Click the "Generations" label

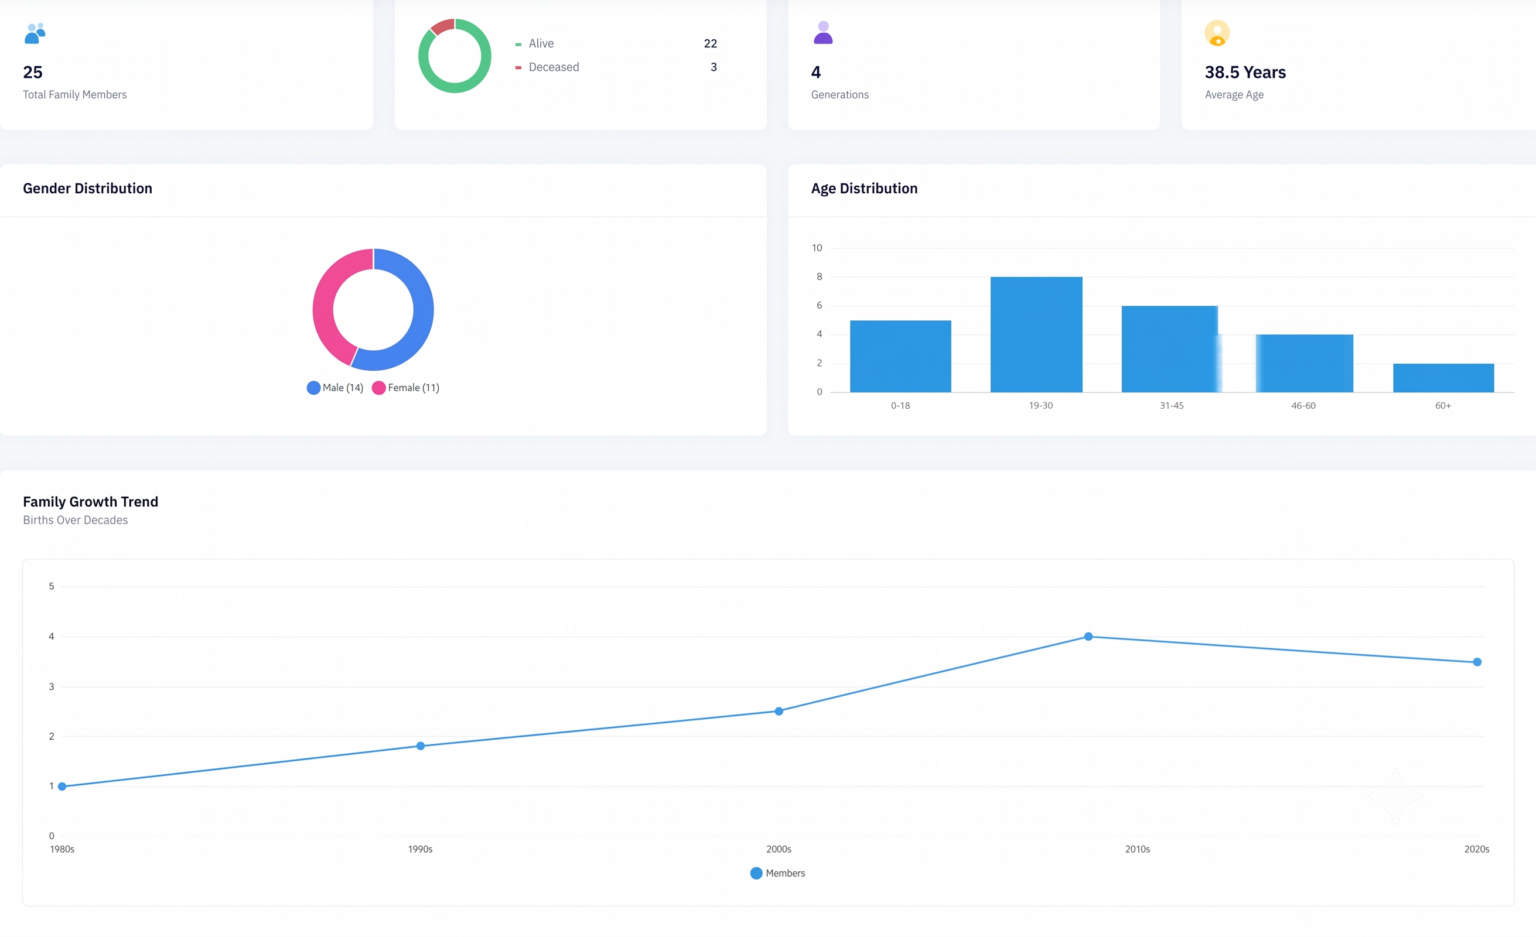[840, 95]
